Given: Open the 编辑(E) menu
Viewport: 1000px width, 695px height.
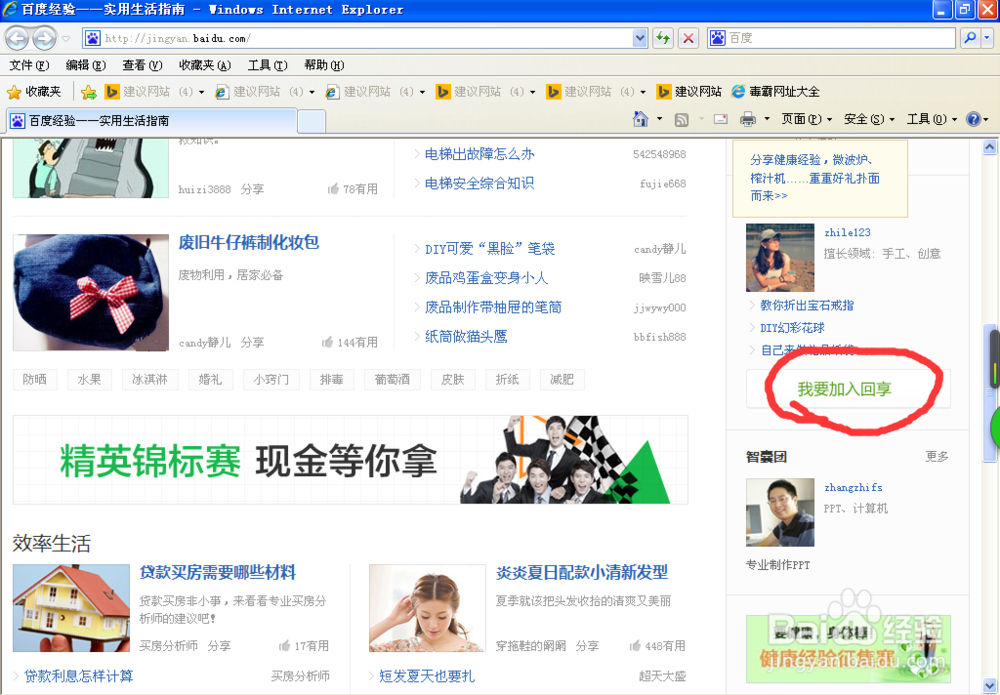Looking at the screenshot, I should click(85, 65).
